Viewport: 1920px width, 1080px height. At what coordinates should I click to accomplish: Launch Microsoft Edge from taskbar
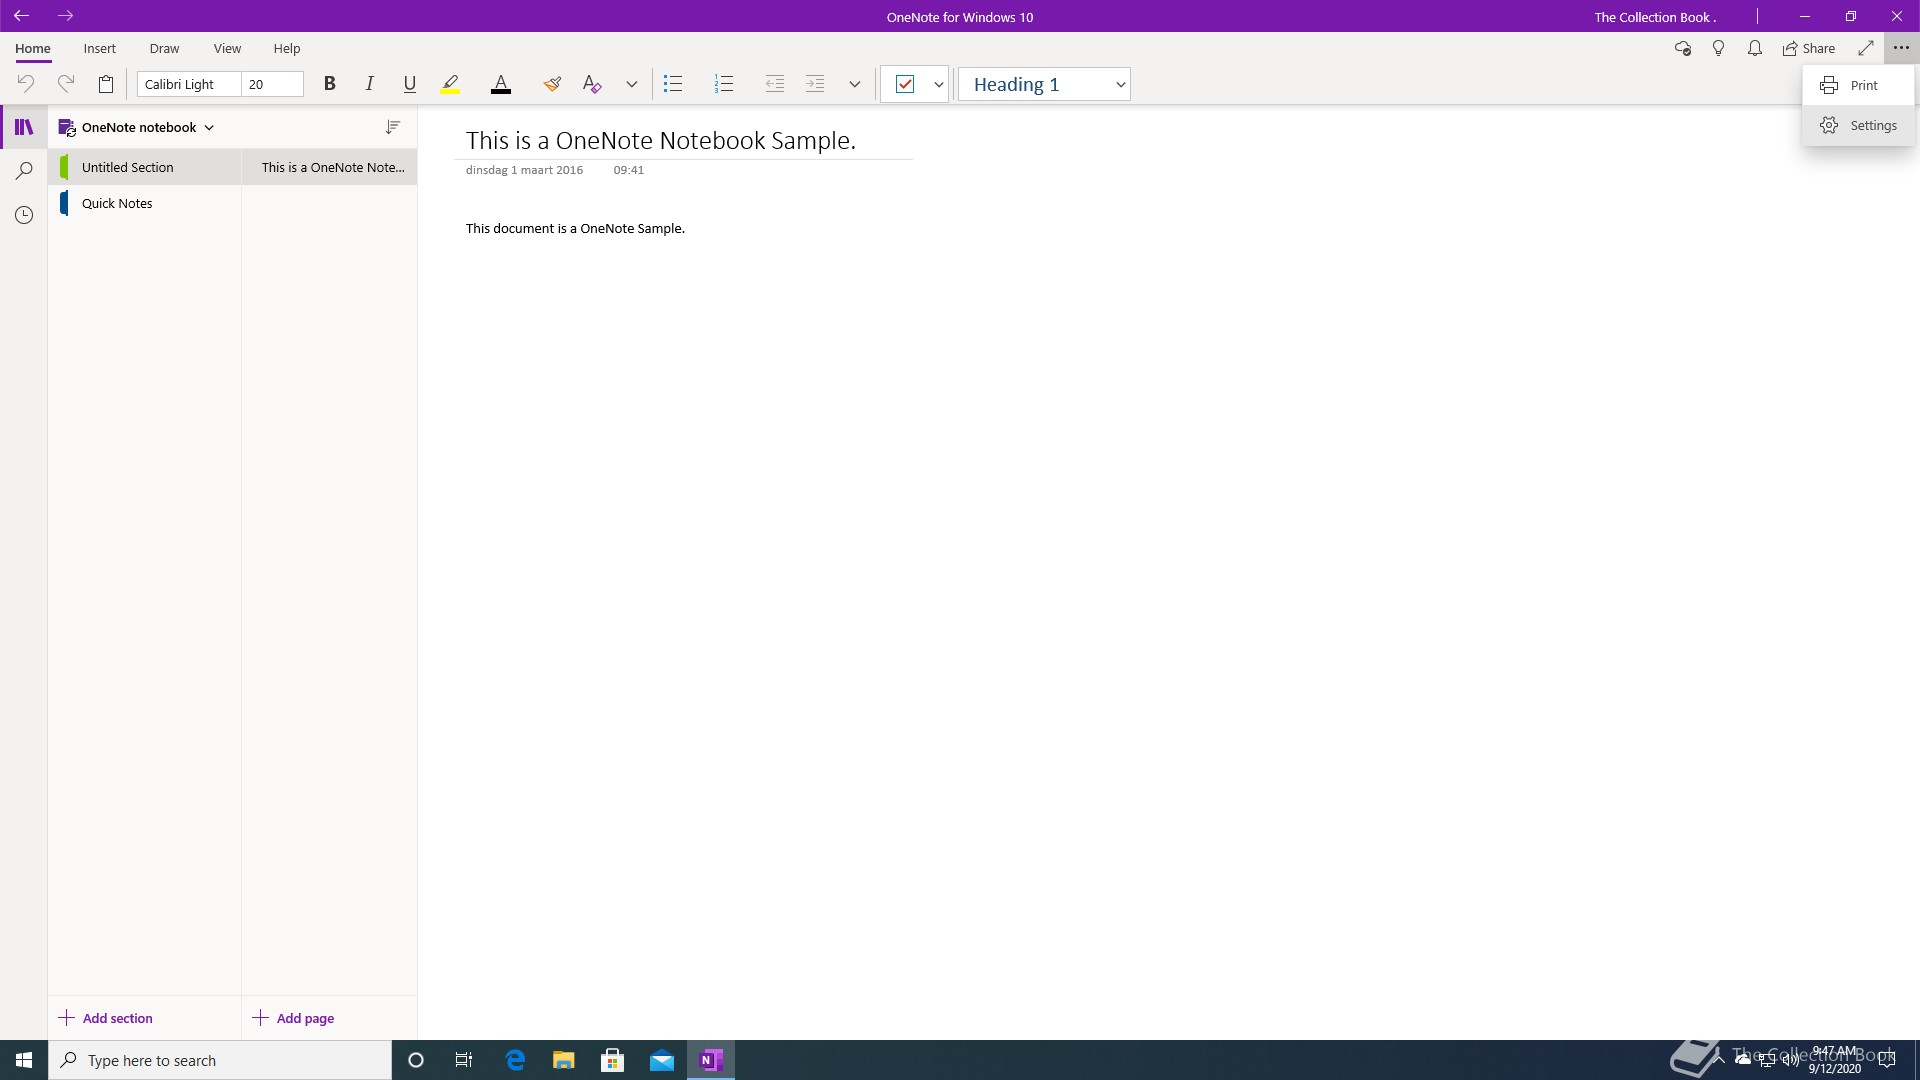pos(515,1060)
